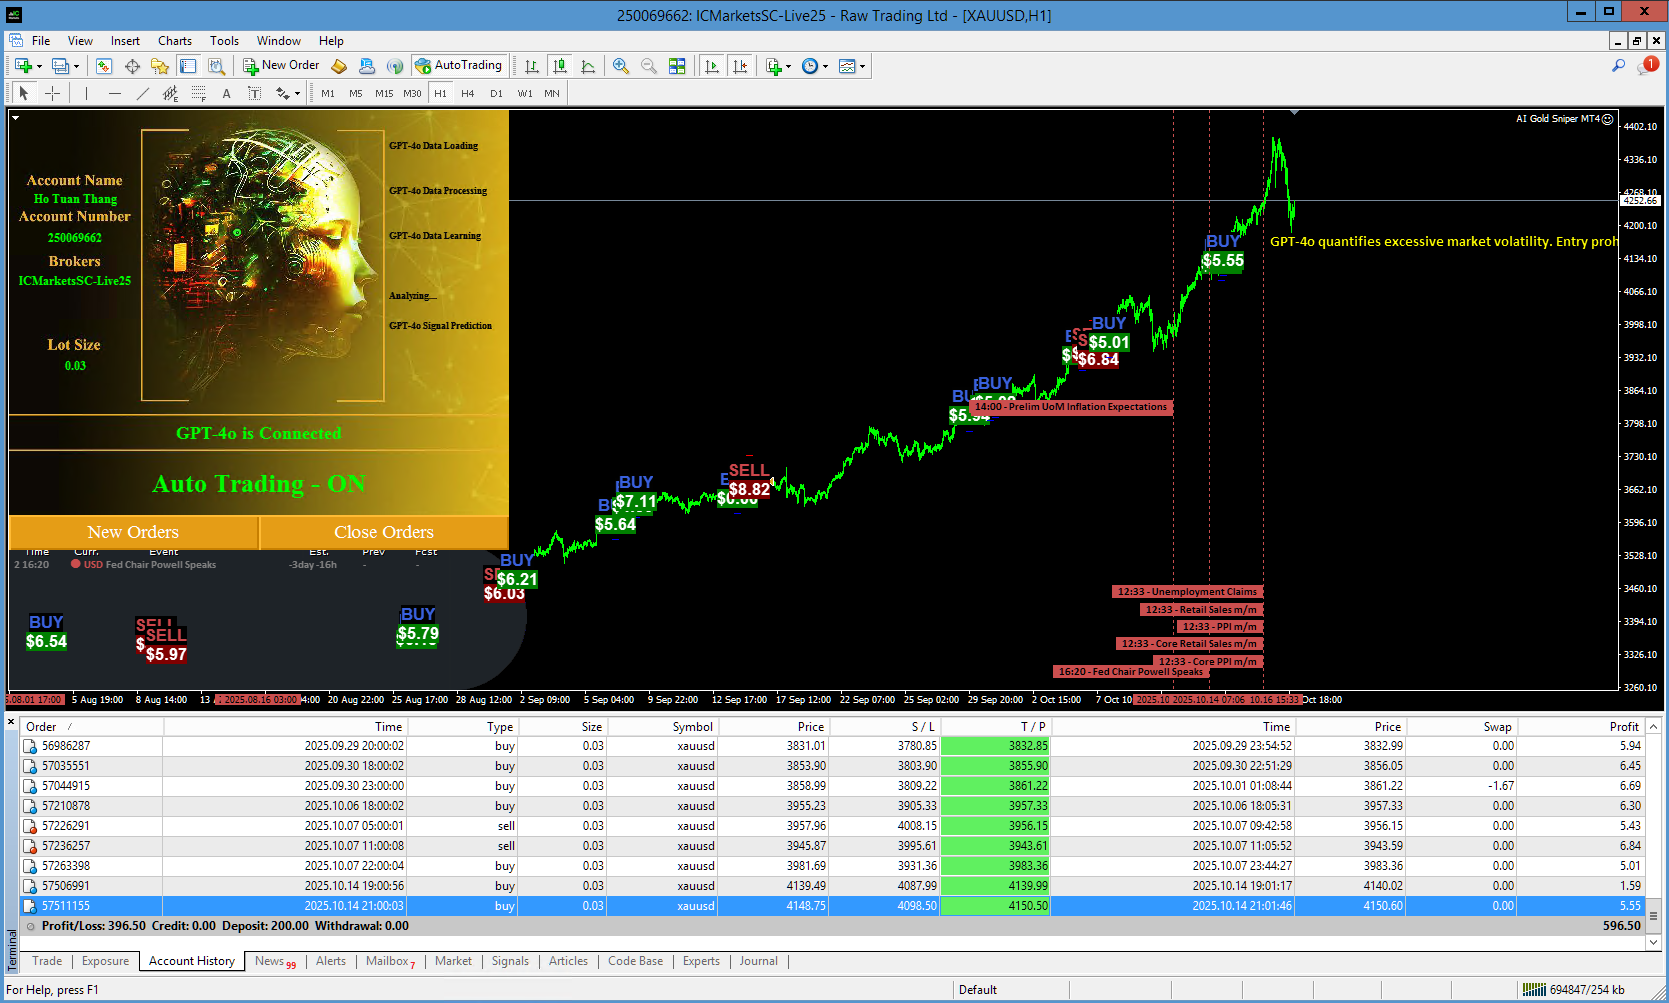
Task: Toggle the Market Watch window
Action: coord(104,66)
